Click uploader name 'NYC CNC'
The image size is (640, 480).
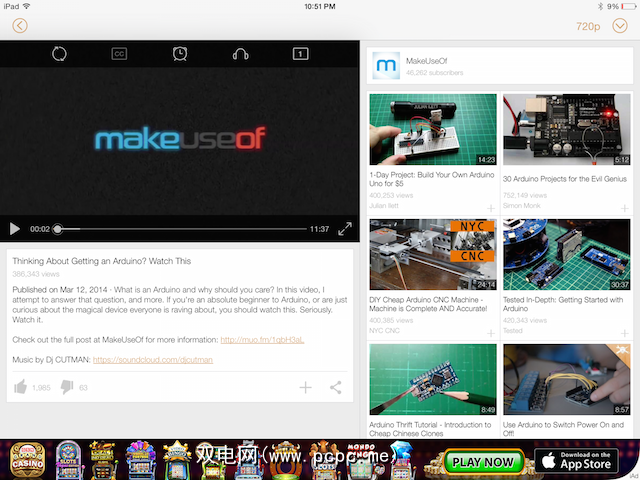[x=384, y=331]
